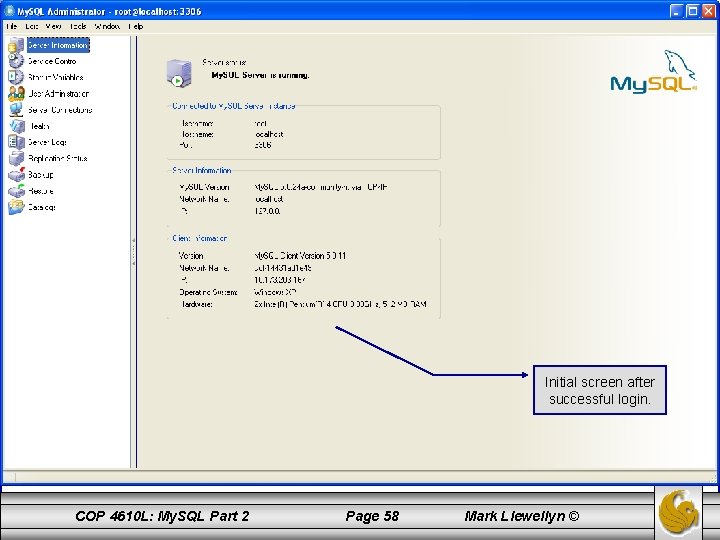The height and width of the screenshot is (540, 720).
Task: Open the Help menu
Action: point(135,27)
